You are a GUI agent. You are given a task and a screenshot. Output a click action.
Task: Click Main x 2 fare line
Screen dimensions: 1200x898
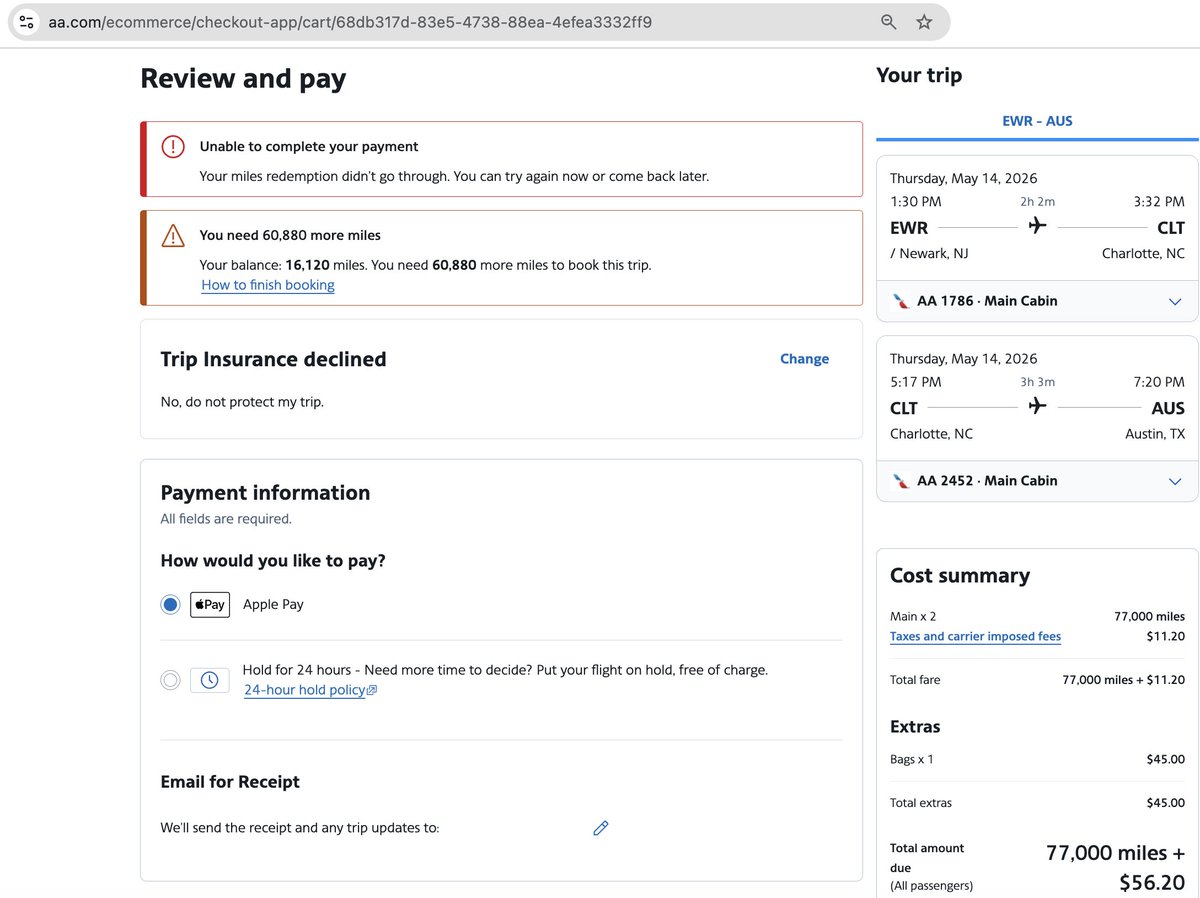tap(1037, 616)
